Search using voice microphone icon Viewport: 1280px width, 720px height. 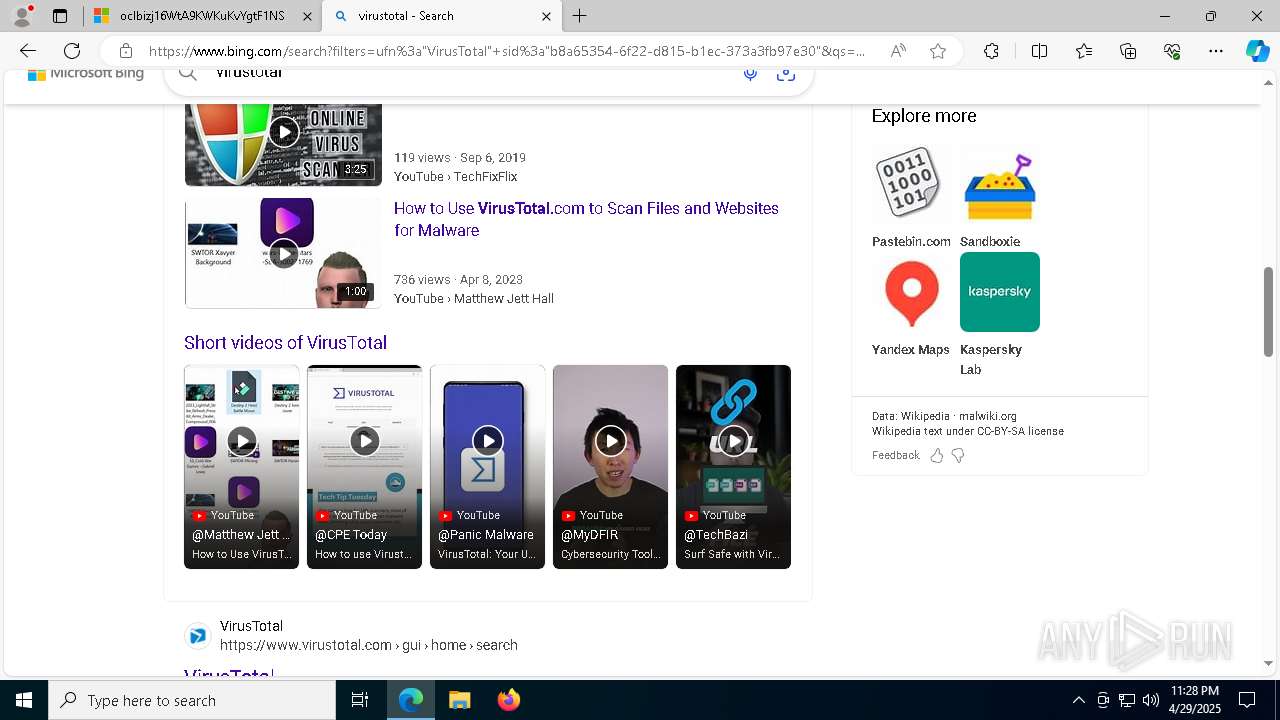click(750, 75)
